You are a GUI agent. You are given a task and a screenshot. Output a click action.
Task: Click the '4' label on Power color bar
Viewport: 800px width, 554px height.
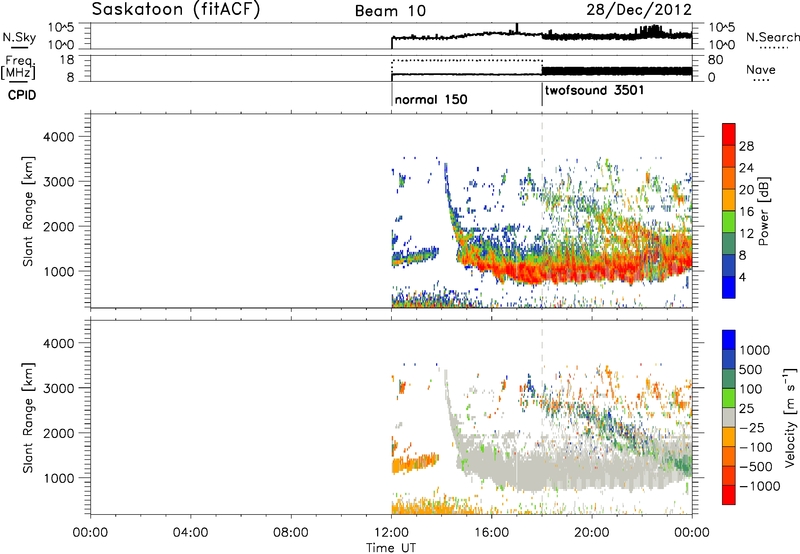(x=742, y=277)
